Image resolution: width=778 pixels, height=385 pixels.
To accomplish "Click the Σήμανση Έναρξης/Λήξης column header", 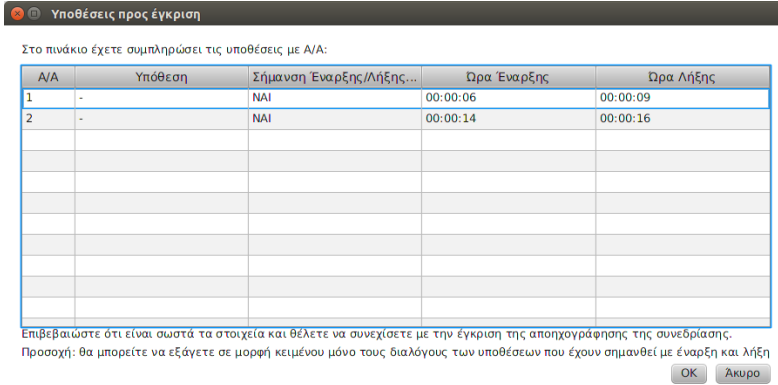I will [335, 77].
